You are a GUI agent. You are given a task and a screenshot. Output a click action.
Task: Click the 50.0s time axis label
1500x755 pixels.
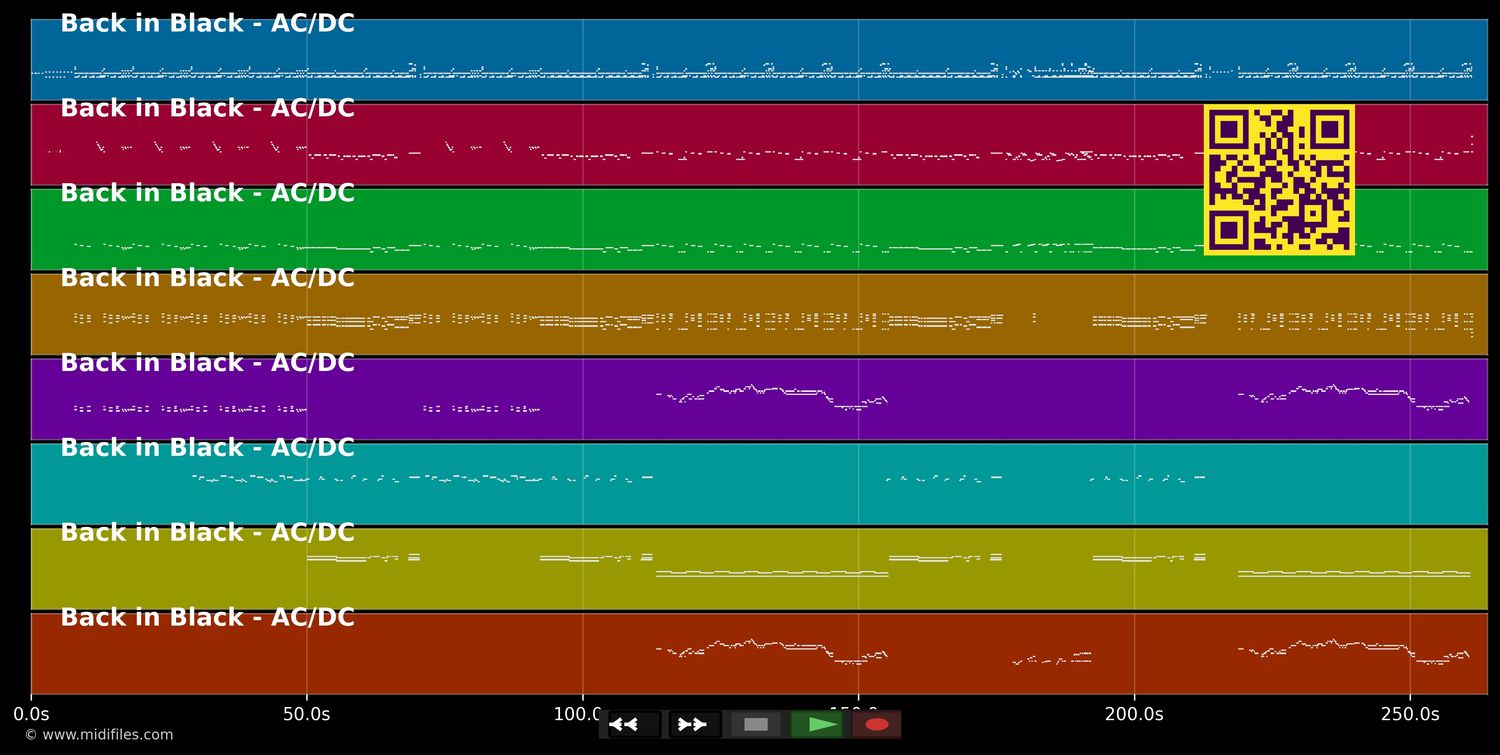coord(306,715)
